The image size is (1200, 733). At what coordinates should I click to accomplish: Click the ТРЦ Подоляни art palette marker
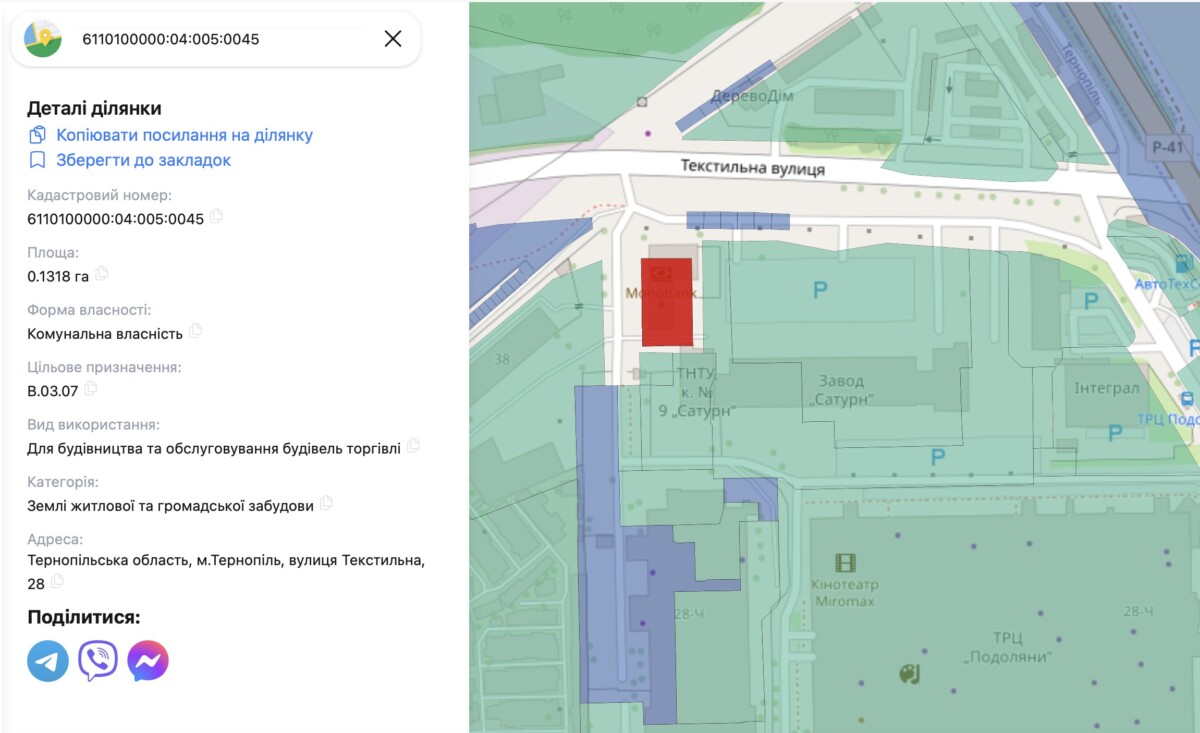click(x=909, y=674)
